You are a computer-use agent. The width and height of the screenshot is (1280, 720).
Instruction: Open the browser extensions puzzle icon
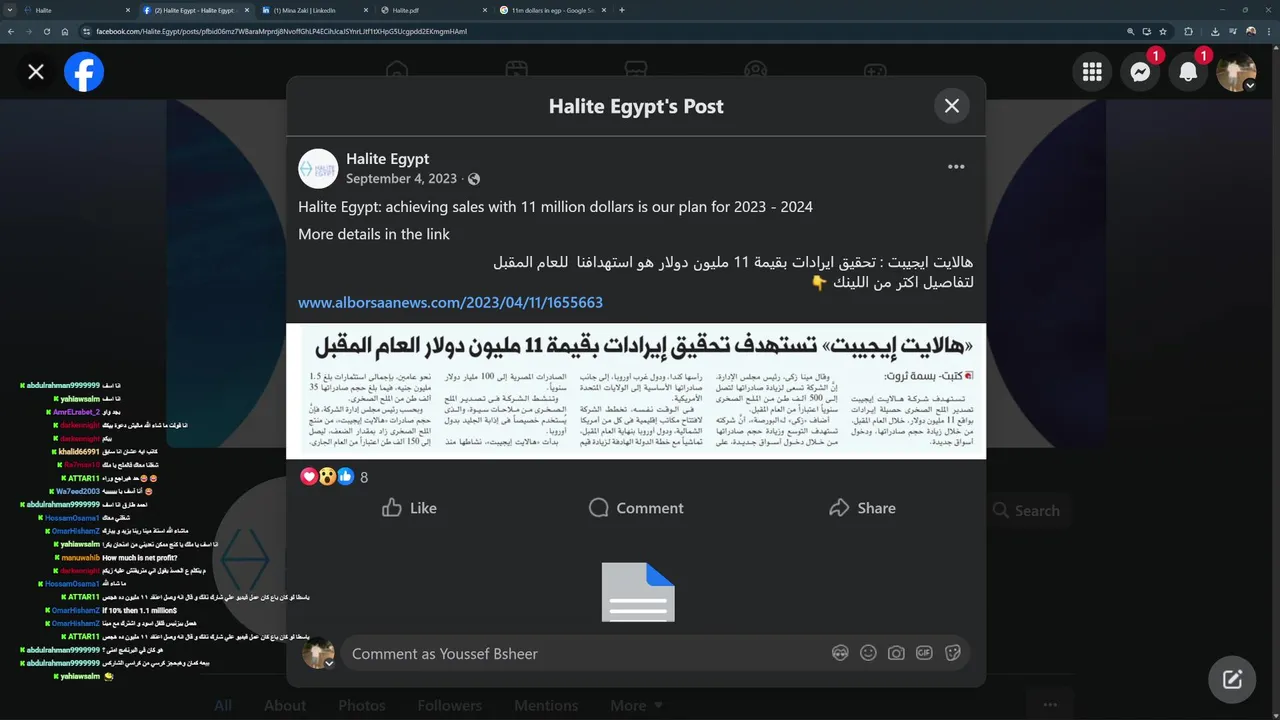(x=1188, y=31)
